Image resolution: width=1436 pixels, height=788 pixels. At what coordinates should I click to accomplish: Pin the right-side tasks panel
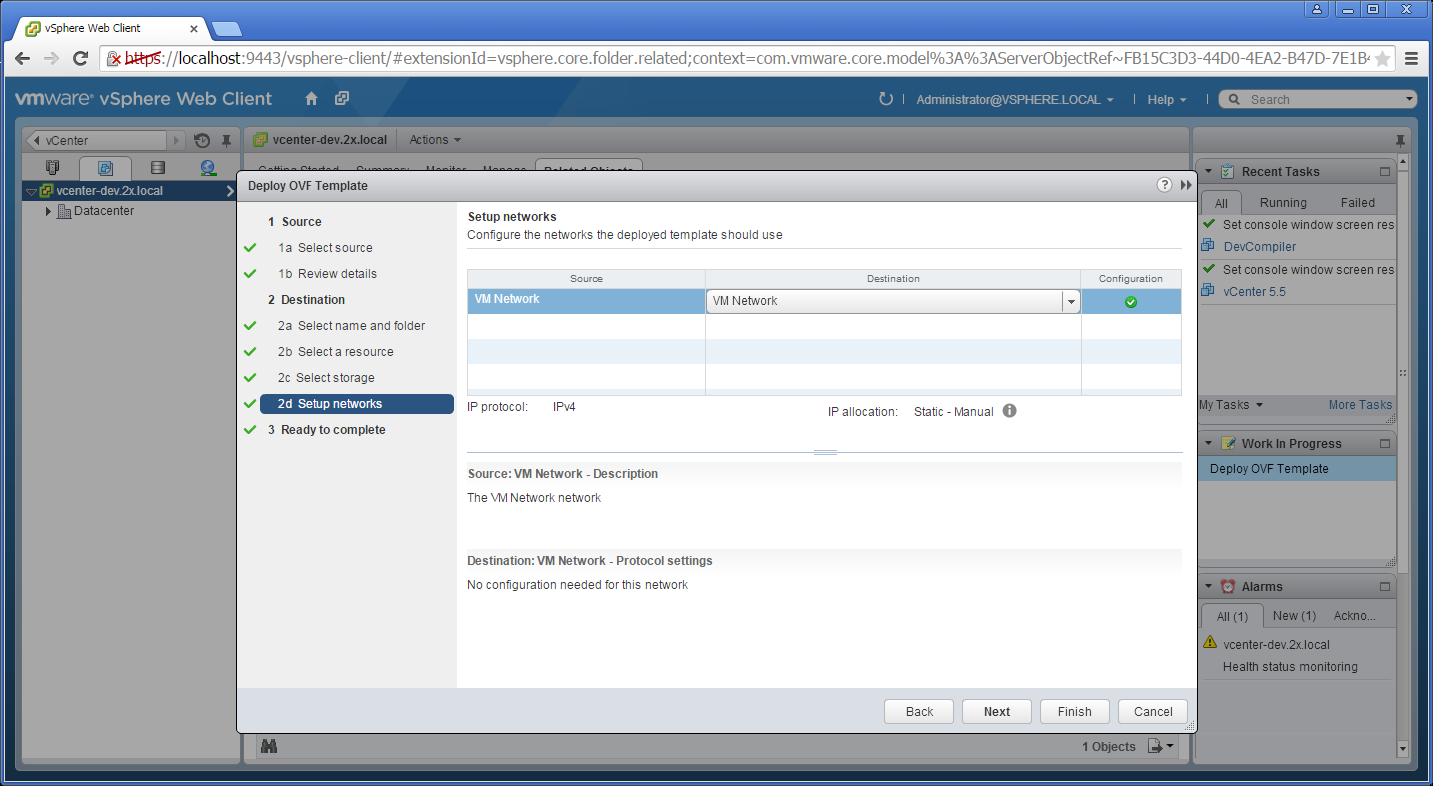(x=1399, y=141)
